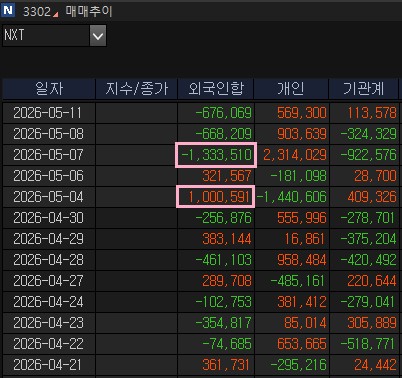Image resolution: width=402 pixels, height=378 pixels.
Task: Click institution value 220,644
Action: 372,281
